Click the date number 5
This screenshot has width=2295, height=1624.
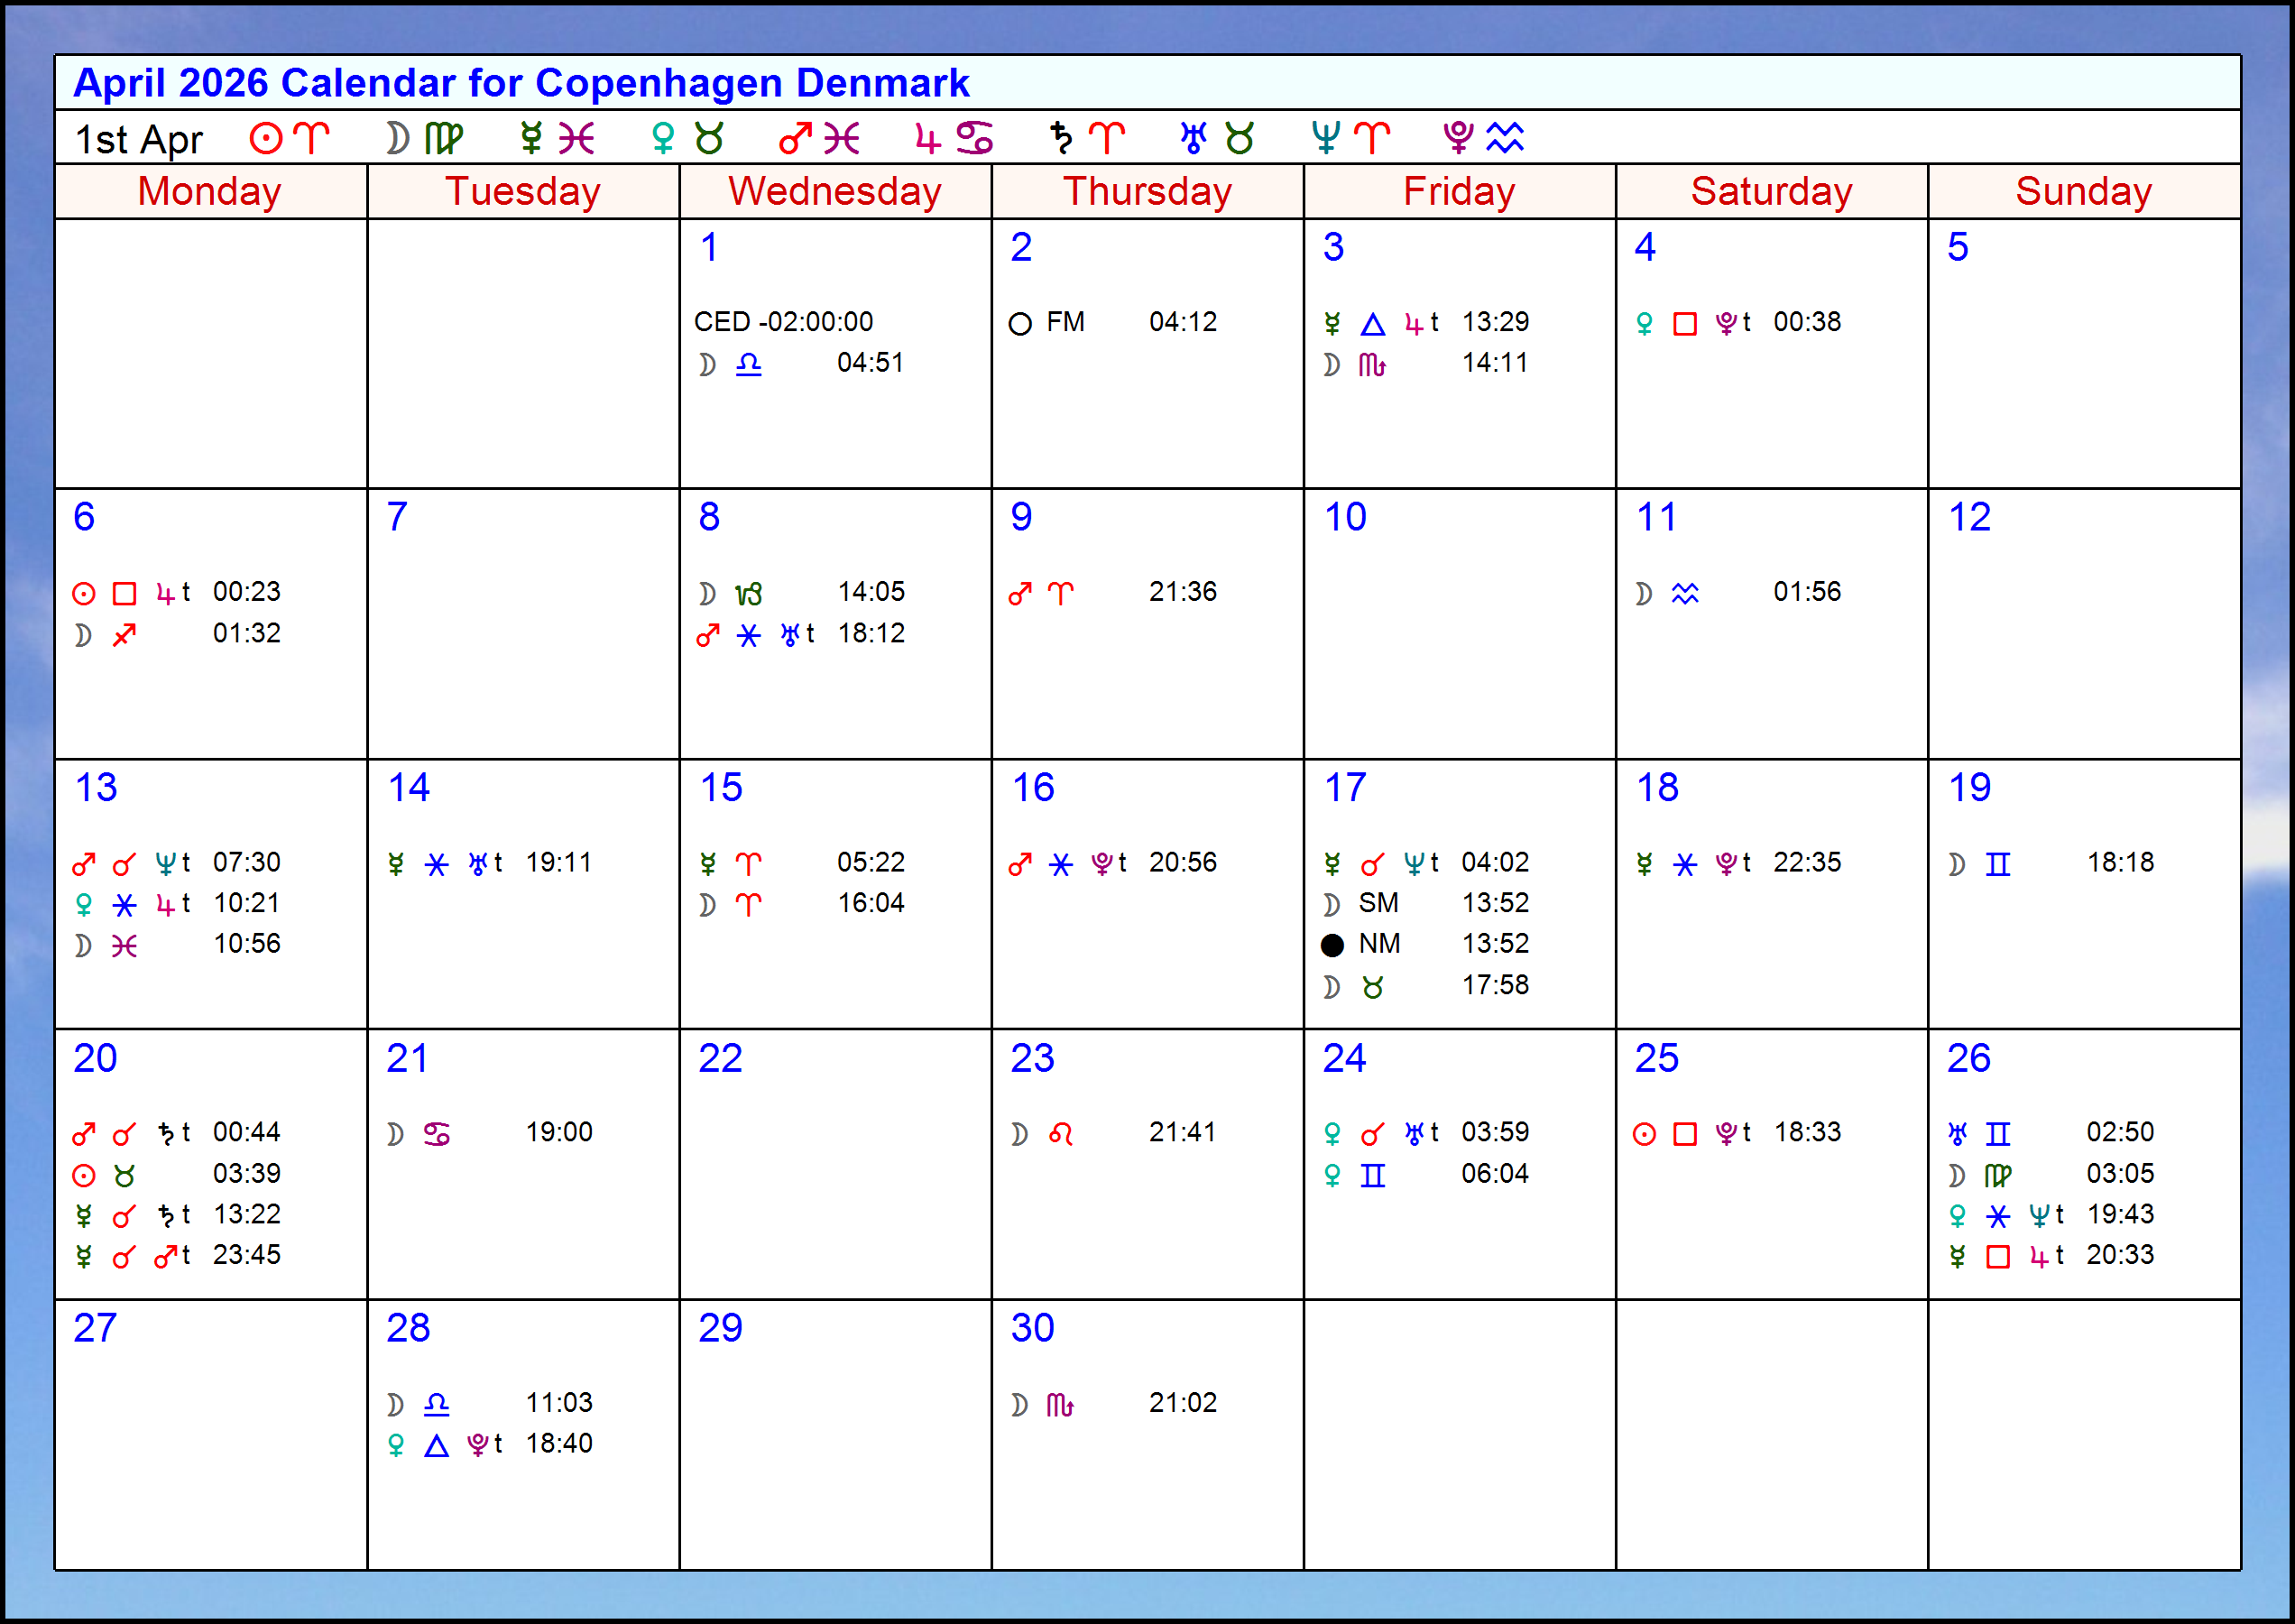pyautogui.click(x=1958, y=247)
